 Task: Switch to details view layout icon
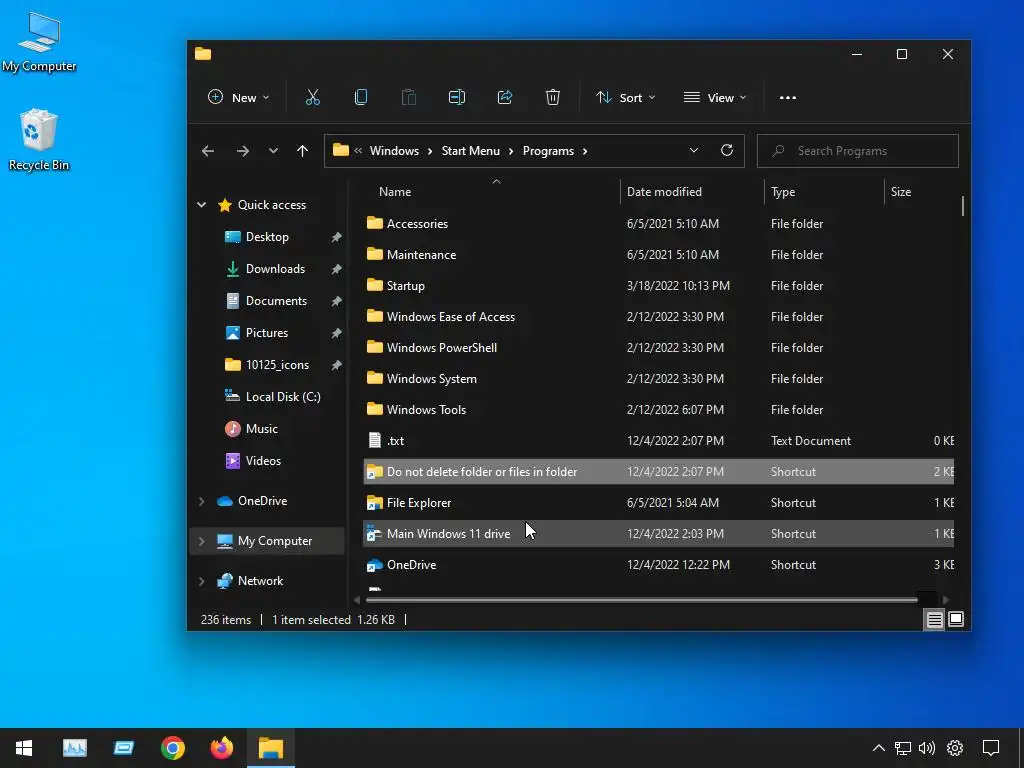click(935, 619)
